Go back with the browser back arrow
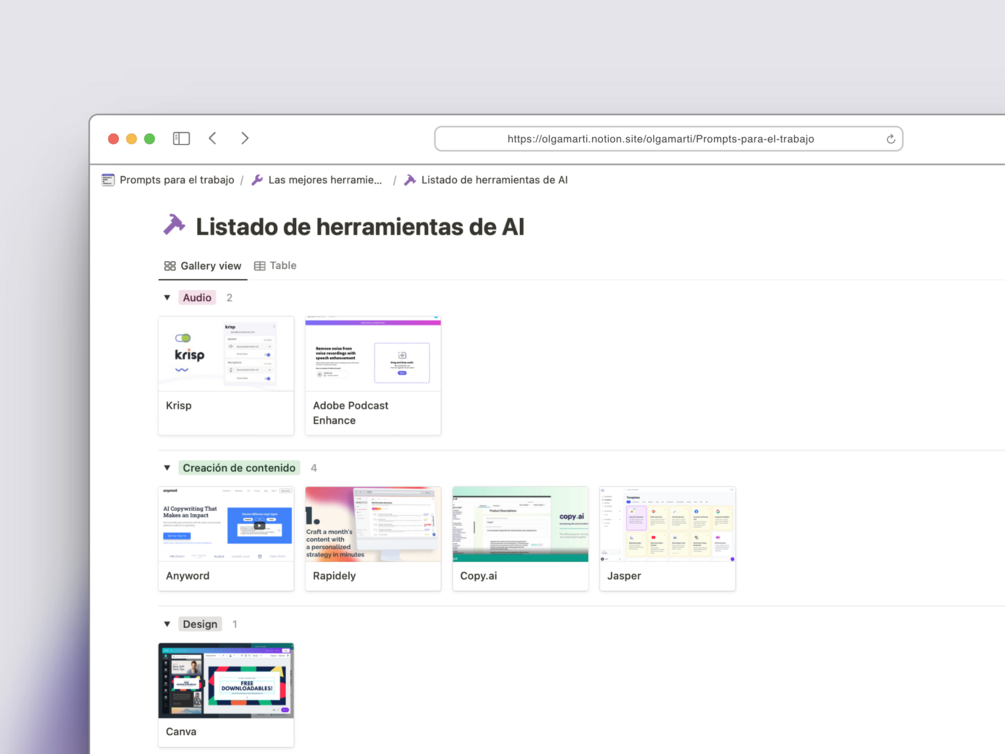 point(213,138)
